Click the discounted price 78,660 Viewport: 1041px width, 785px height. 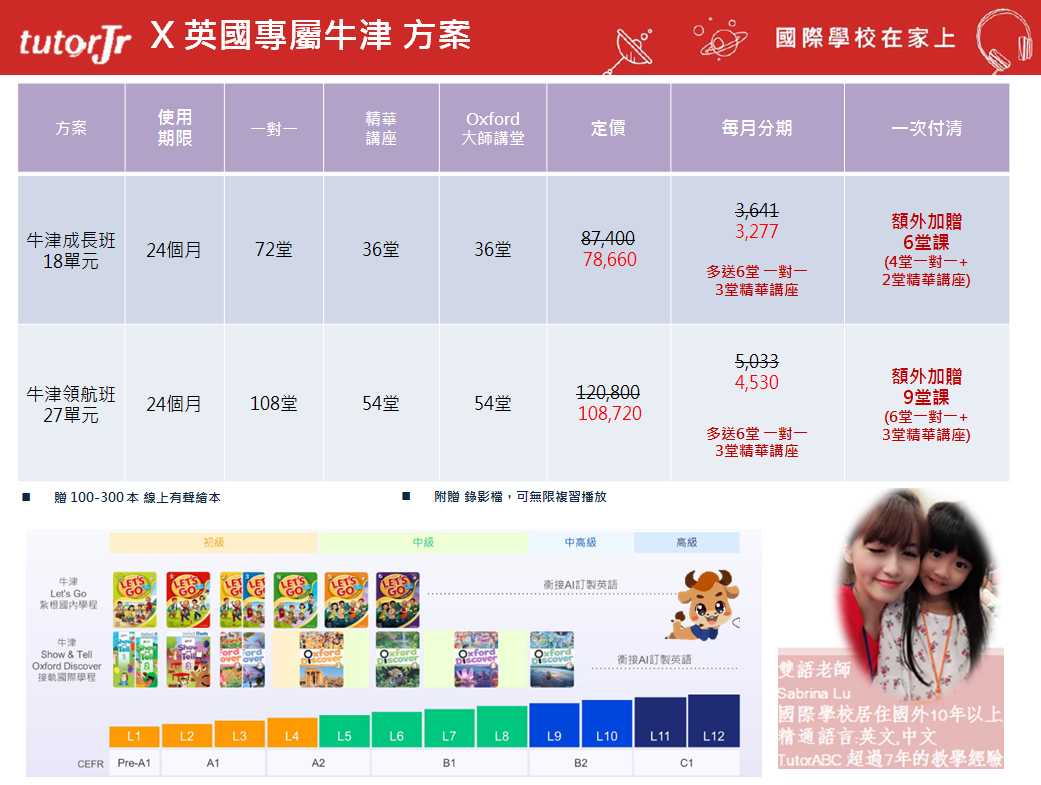pos(607,260)
